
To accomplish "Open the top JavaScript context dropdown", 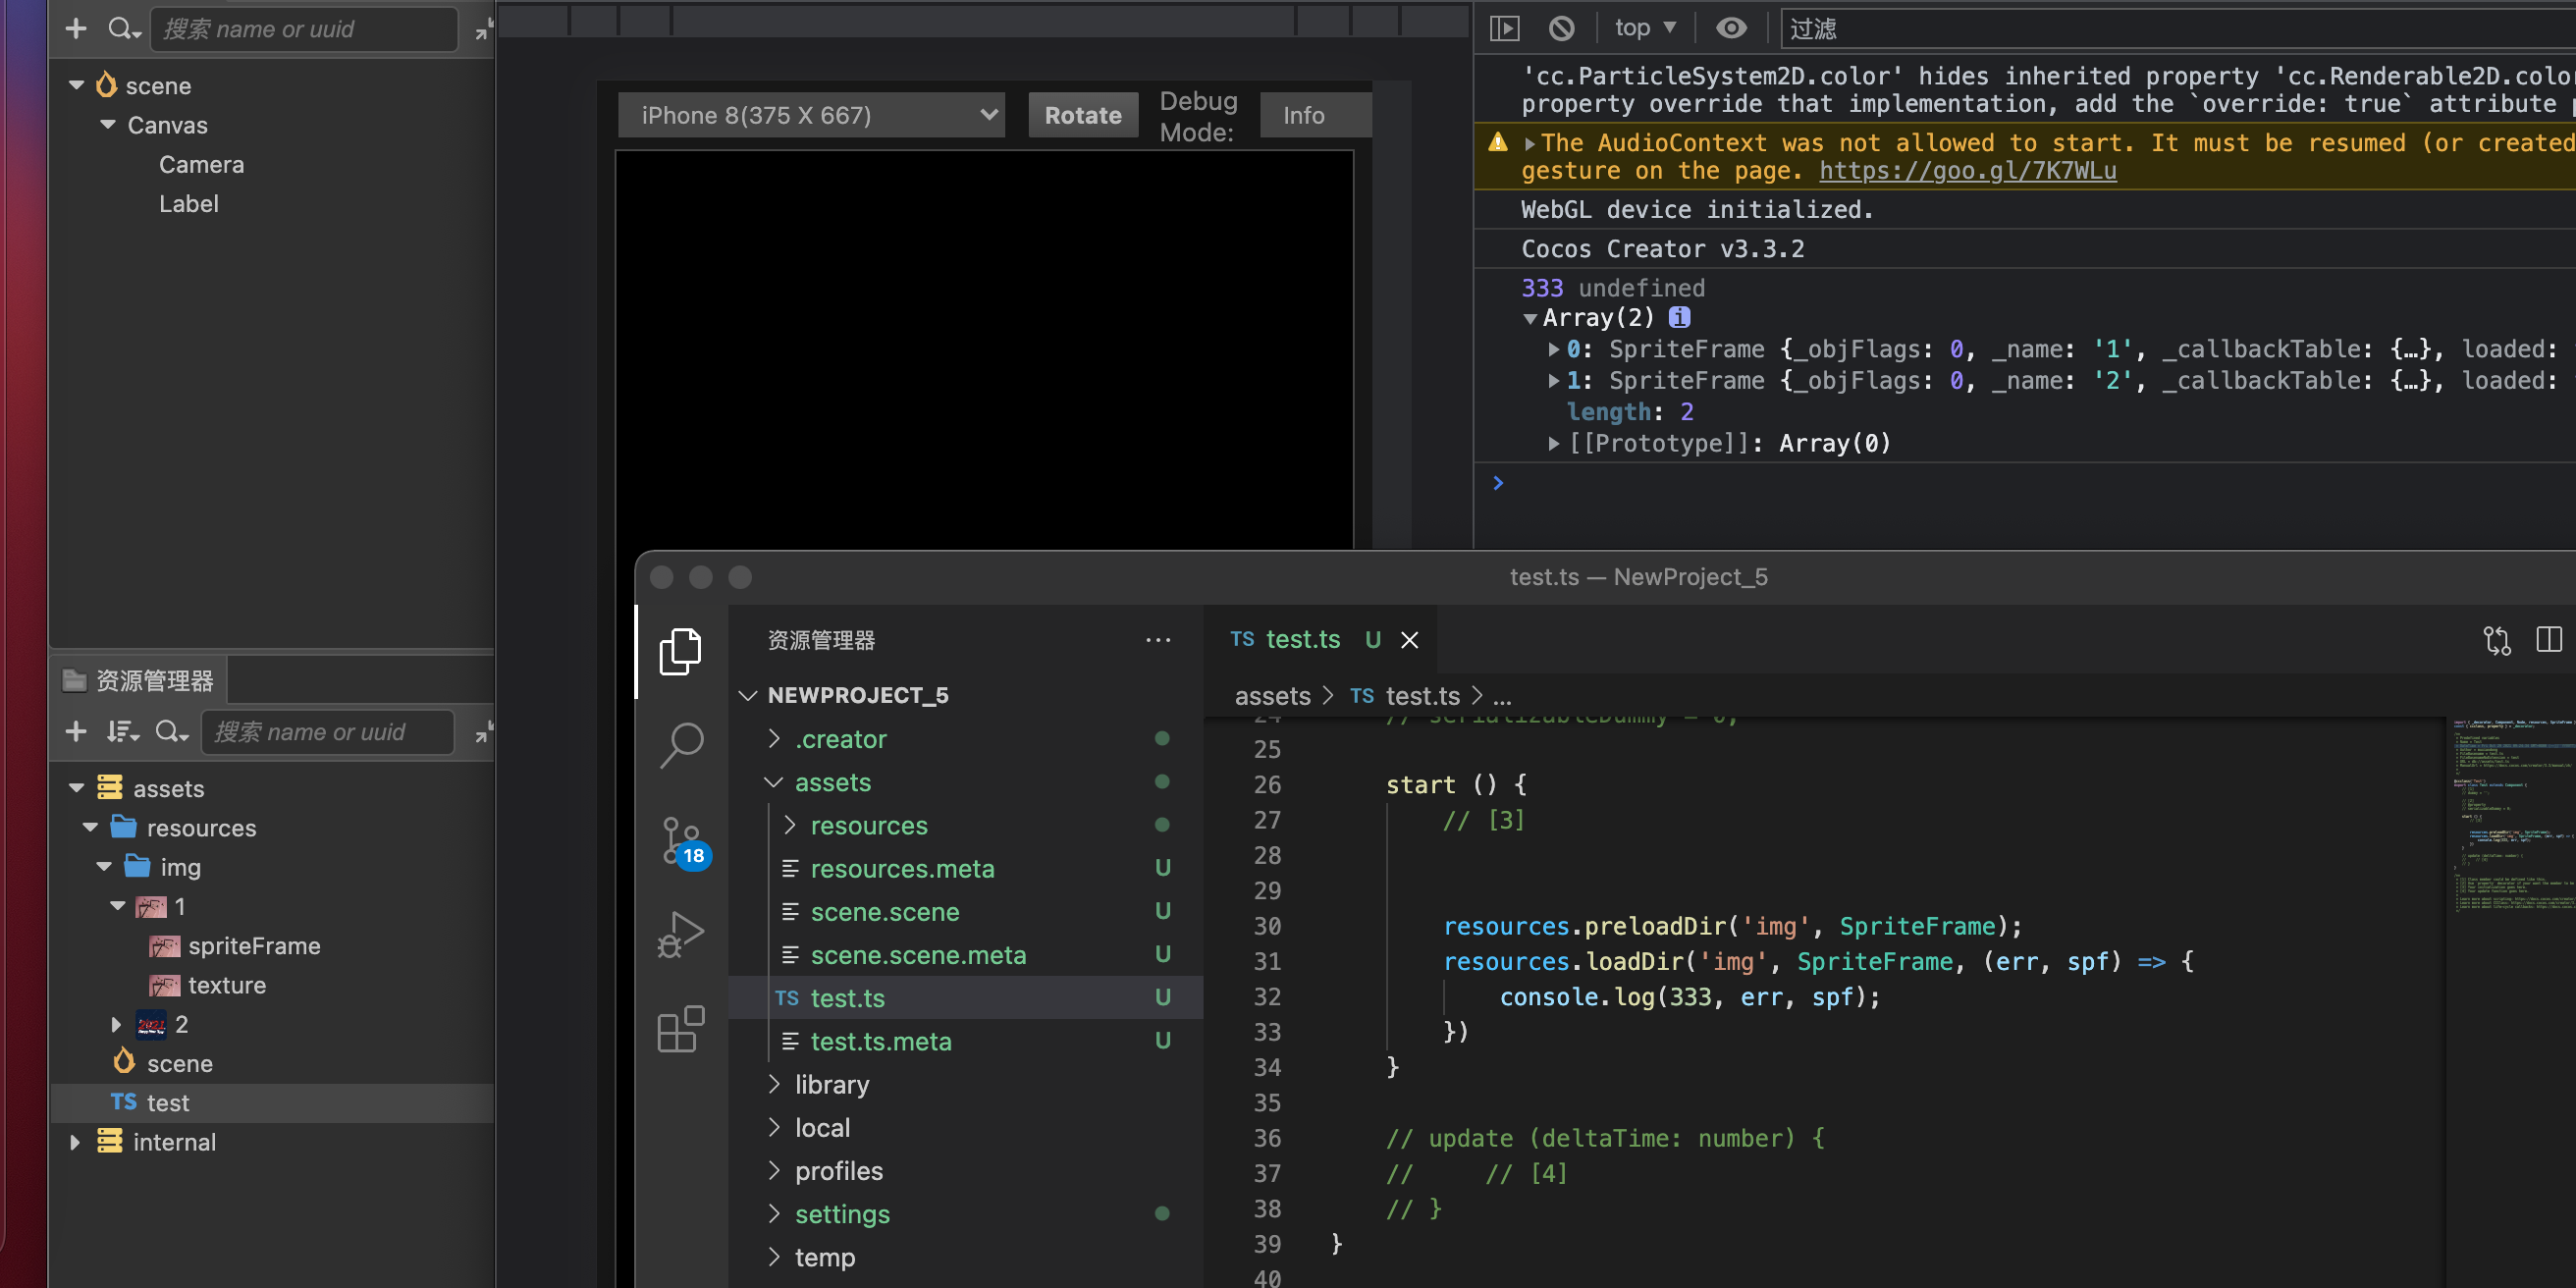I will click(1644, 28).
